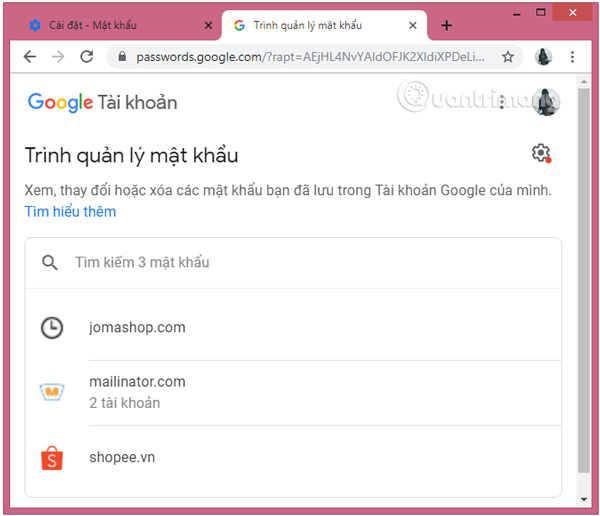
Task: Close the Cài đặt - Mật khẩu tab
Action: [x=208, y=25]
